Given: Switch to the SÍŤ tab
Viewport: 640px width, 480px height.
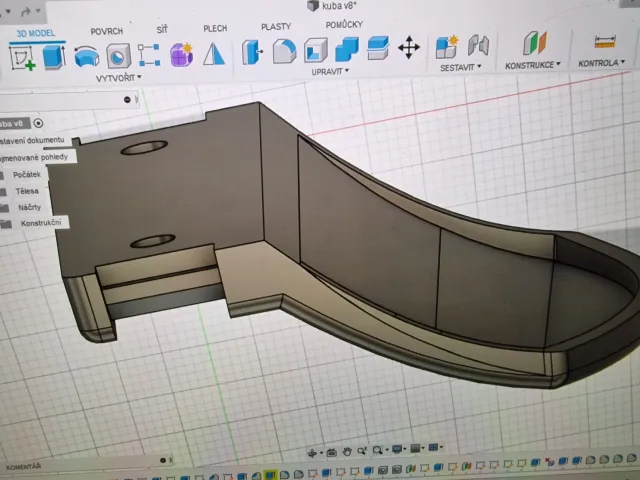Looking at the screenshot, I should 162,29.
